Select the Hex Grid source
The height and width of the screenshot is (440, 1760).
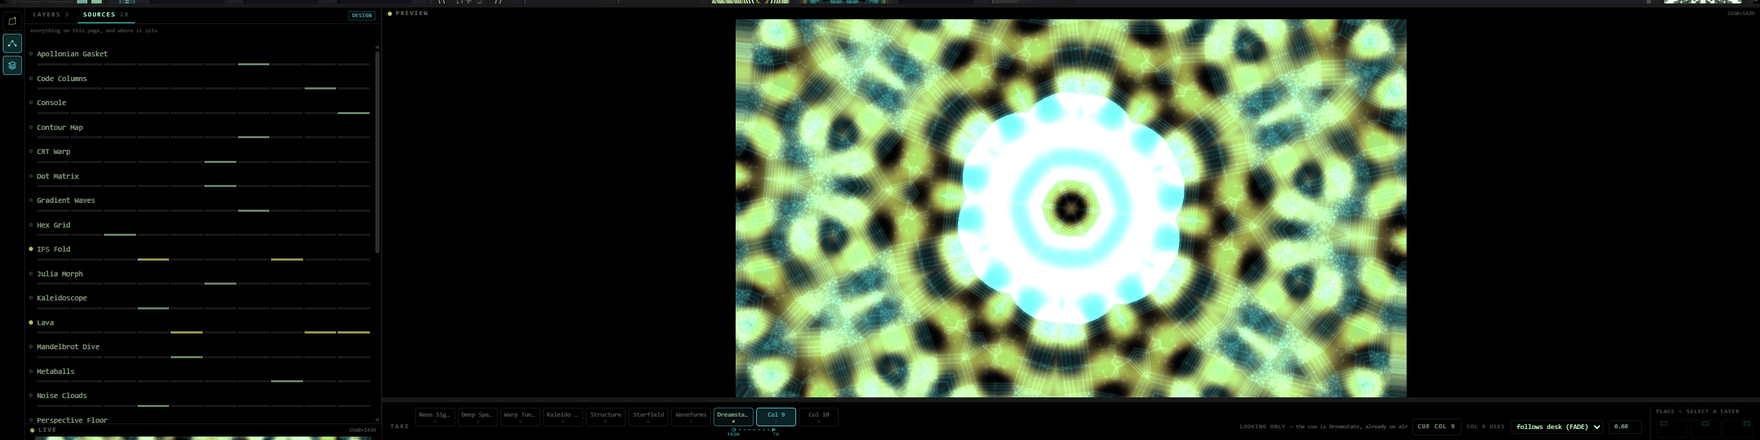(x=53, y=225)
